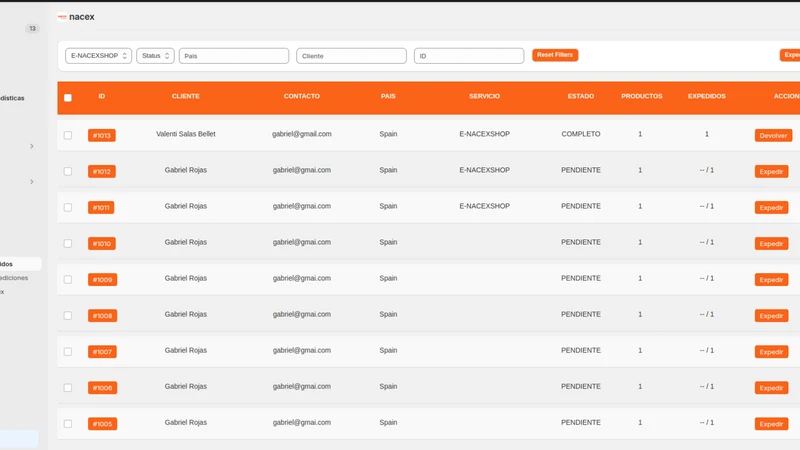Open order badge #1012
The height and width of the screenshot is (450, 800).
102,171
